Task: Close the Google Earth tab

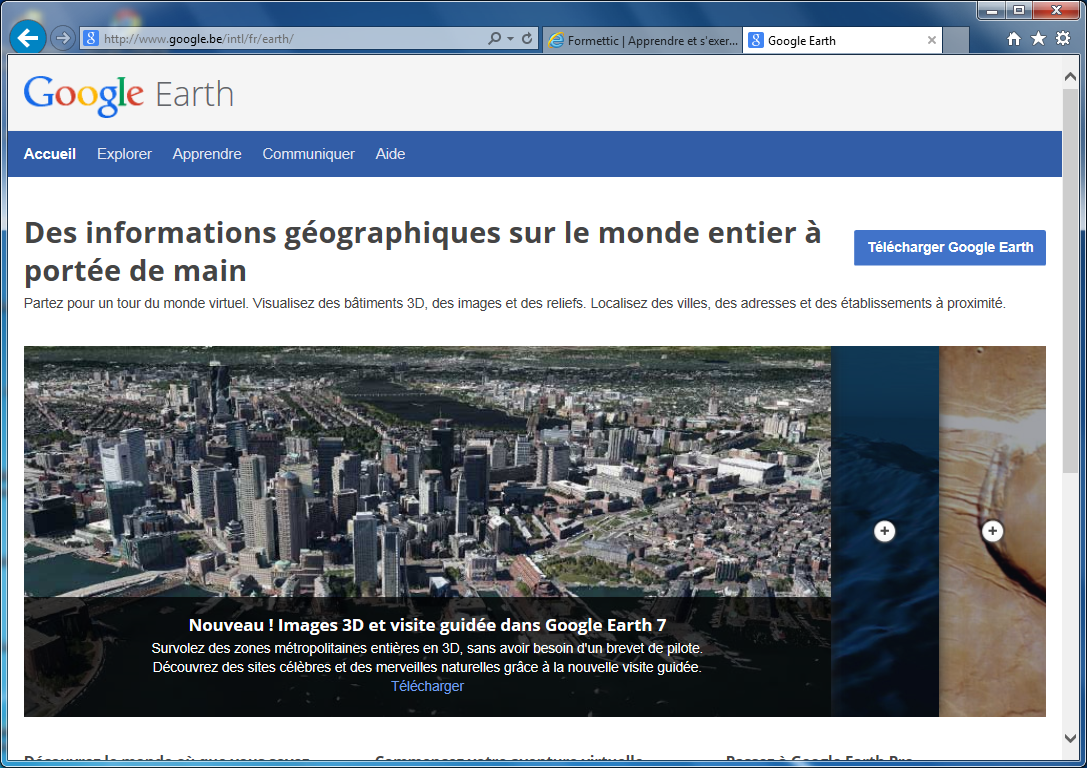Action: [932, 40]
